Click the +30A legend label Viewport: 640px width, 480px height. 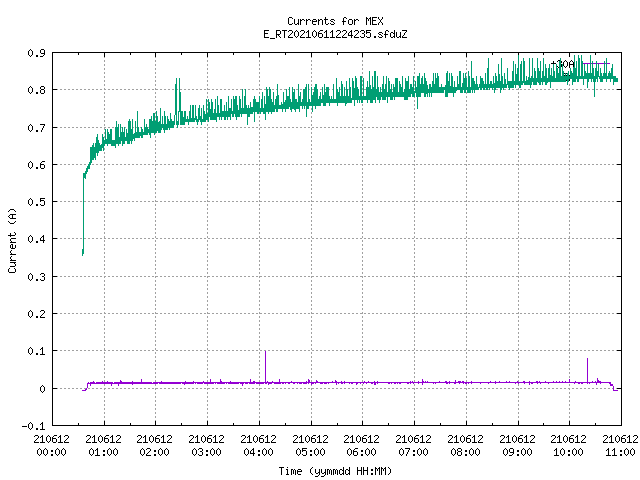(562, 64)
